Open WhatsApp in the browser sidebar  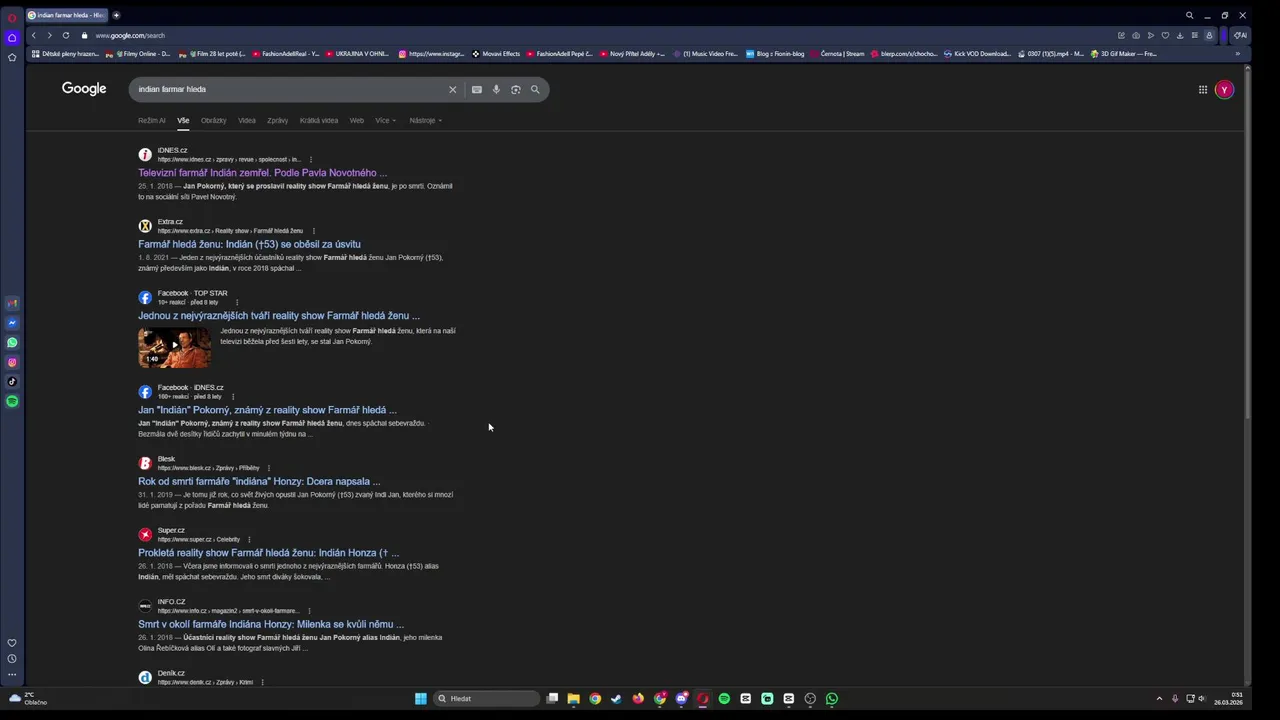[x=12, y=342]
